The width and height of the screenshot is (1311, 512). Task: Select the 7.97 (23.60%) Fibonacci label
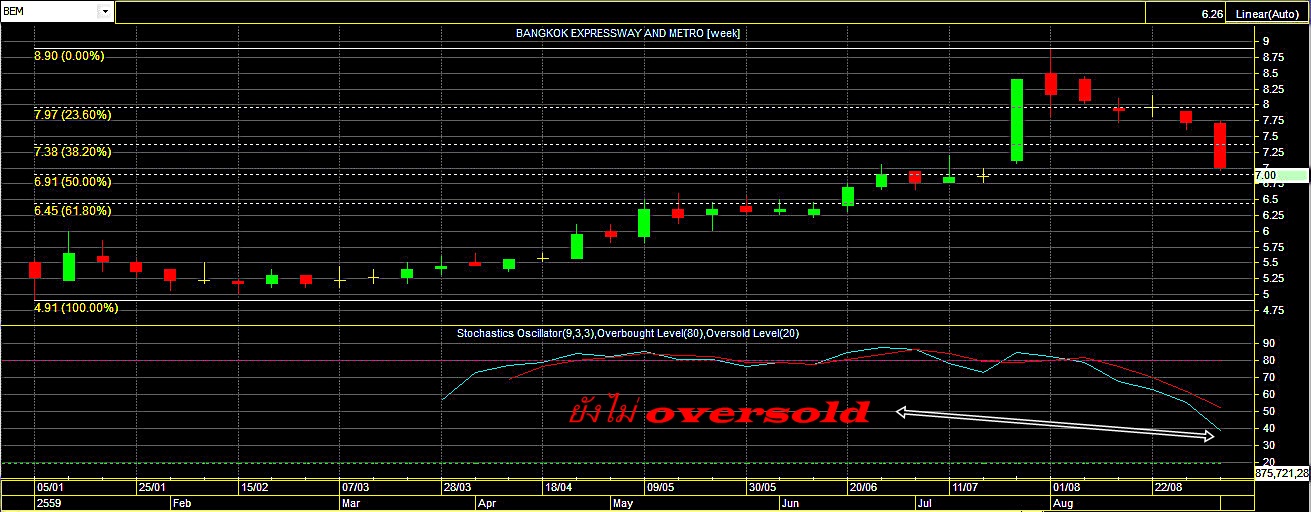[73, 115]
